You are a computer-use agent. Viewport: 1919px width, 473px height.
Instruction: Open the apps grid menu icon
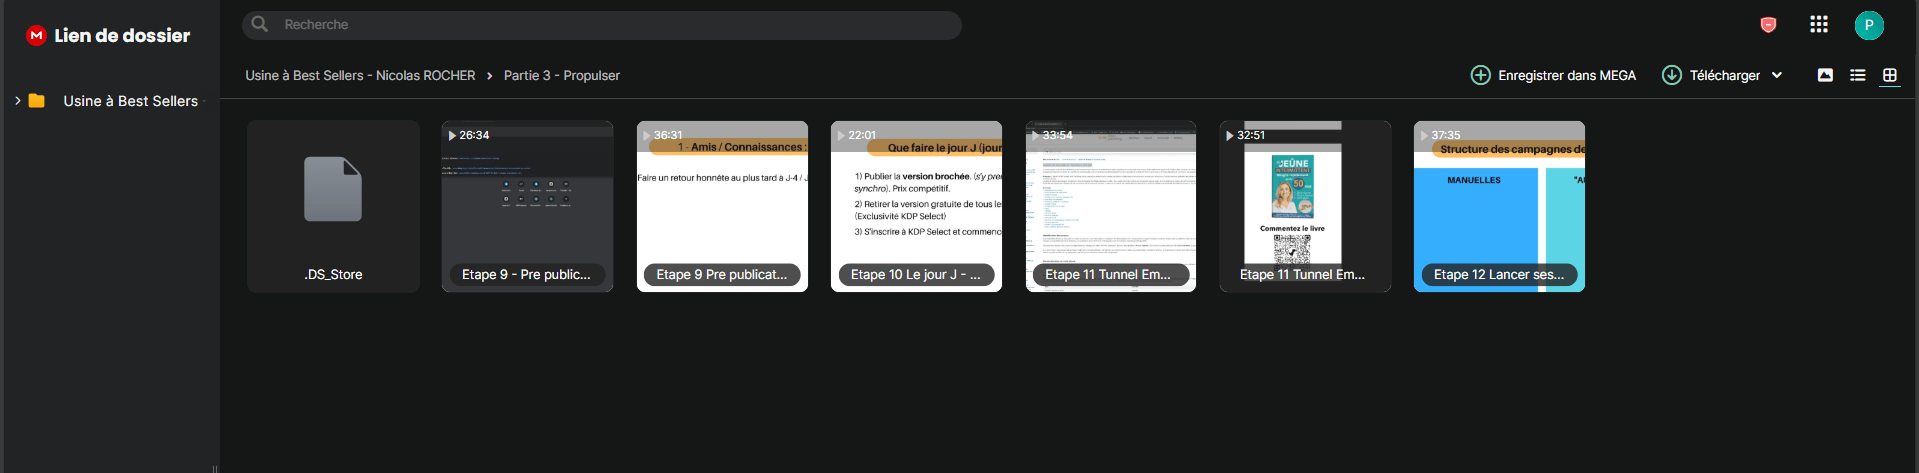1819,24
